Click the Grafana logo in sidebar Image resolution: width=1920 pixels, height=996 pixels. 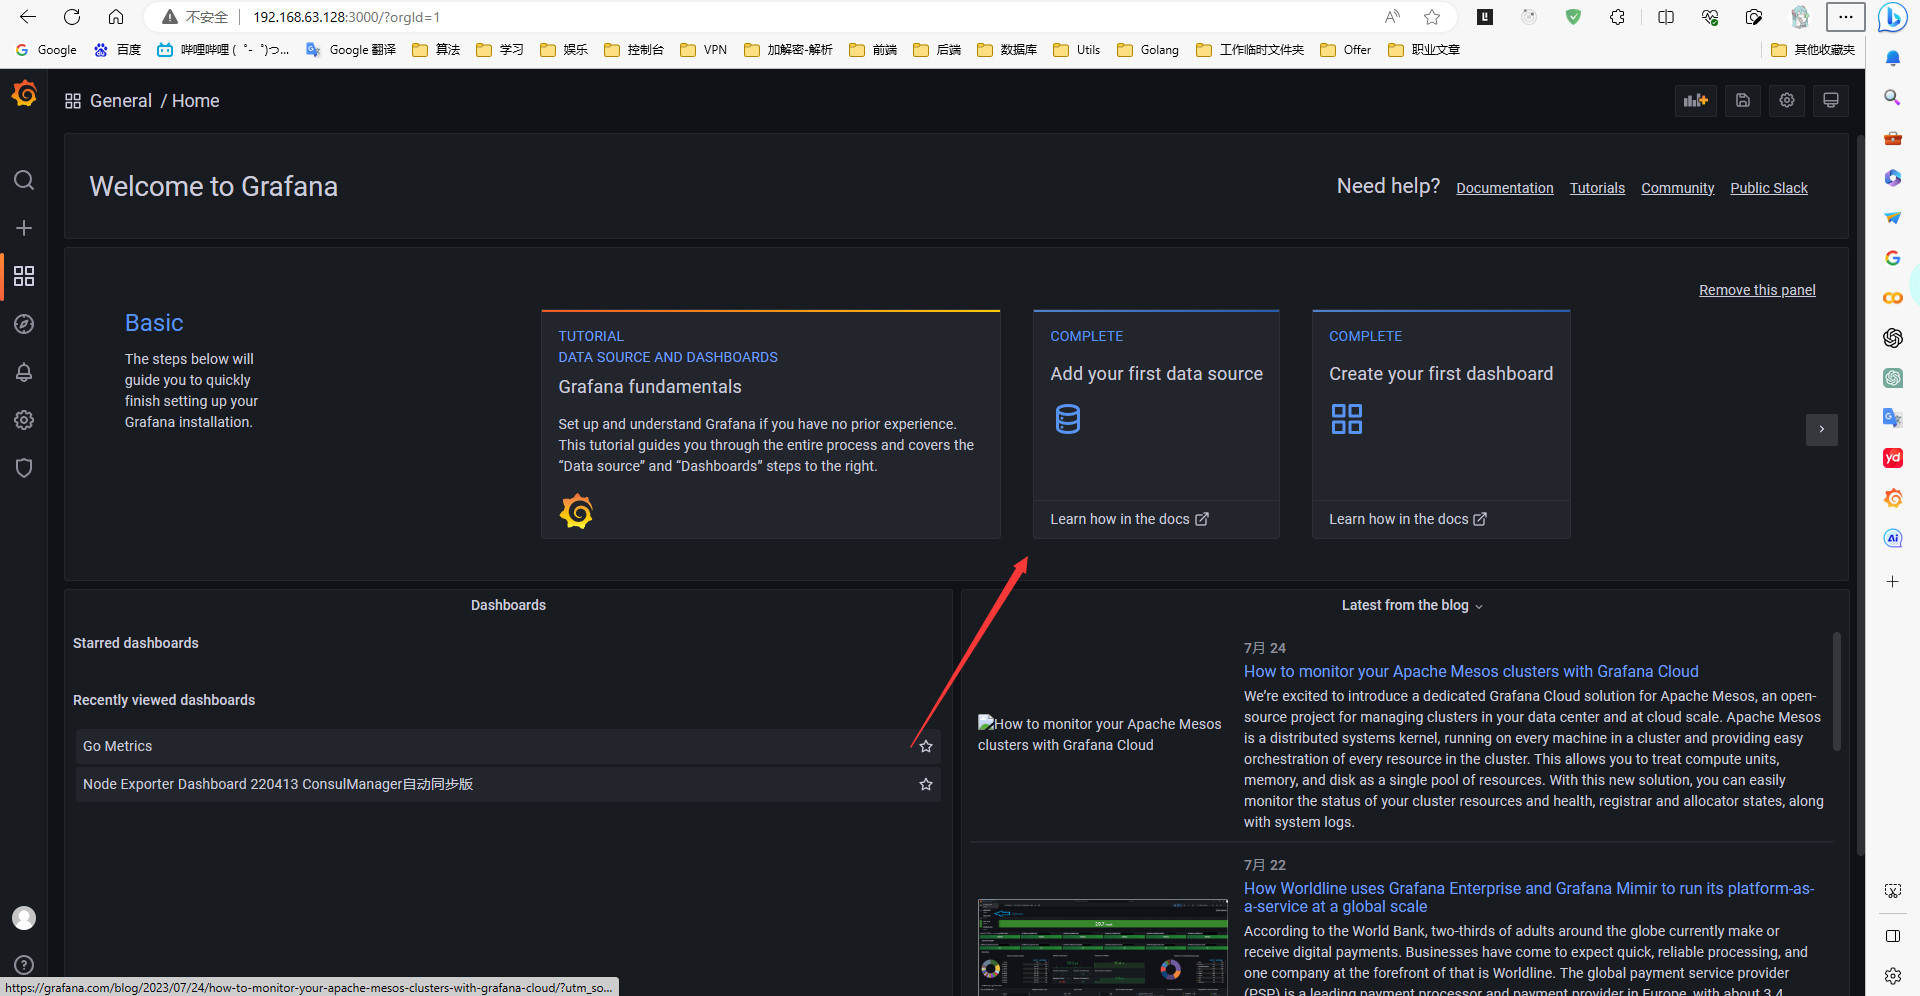click(24, 94)
